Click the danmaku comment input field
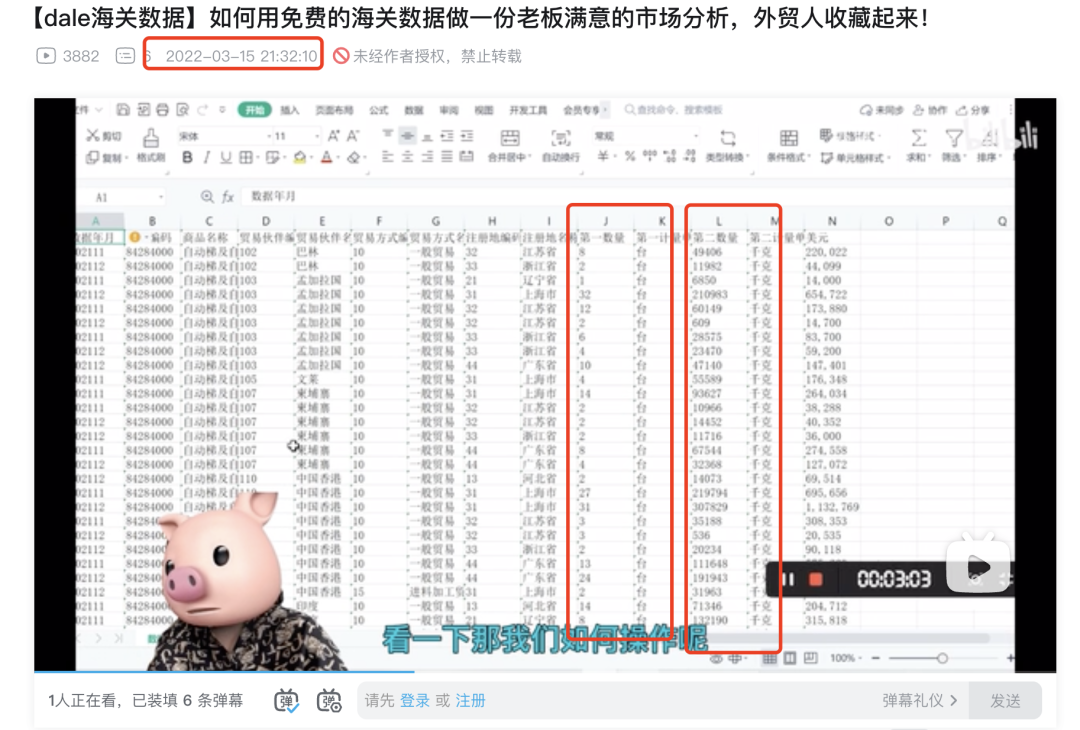Image resolution: width=1080 pixels, height=730 pixels. (x=600, y=700)
